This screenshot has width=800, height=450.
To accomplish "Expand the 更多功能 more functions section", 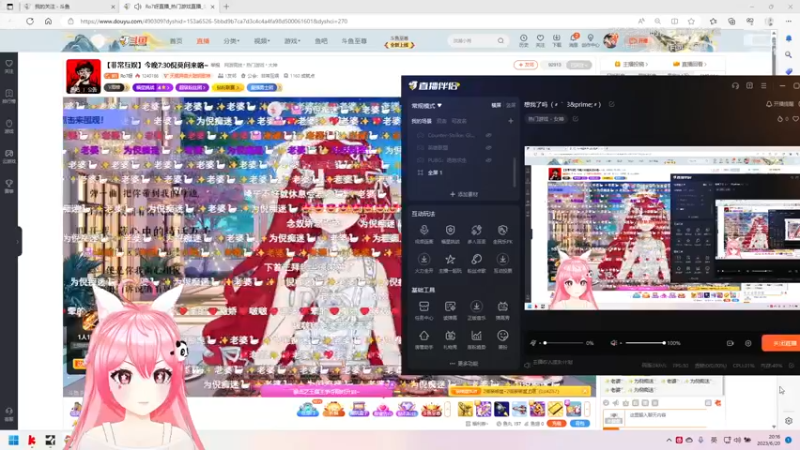I will (464, 364).
